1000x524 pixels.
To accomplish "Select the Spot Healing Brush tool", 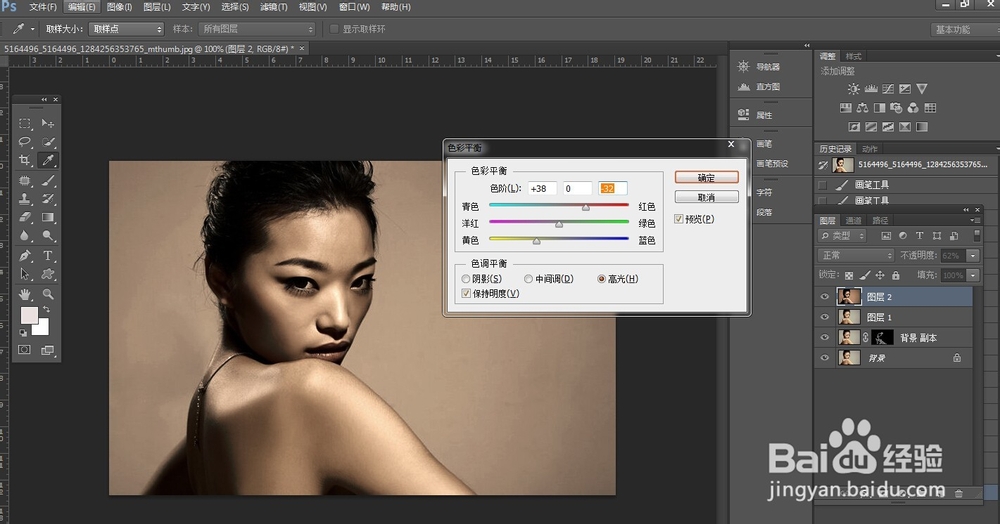I will 25,180.
